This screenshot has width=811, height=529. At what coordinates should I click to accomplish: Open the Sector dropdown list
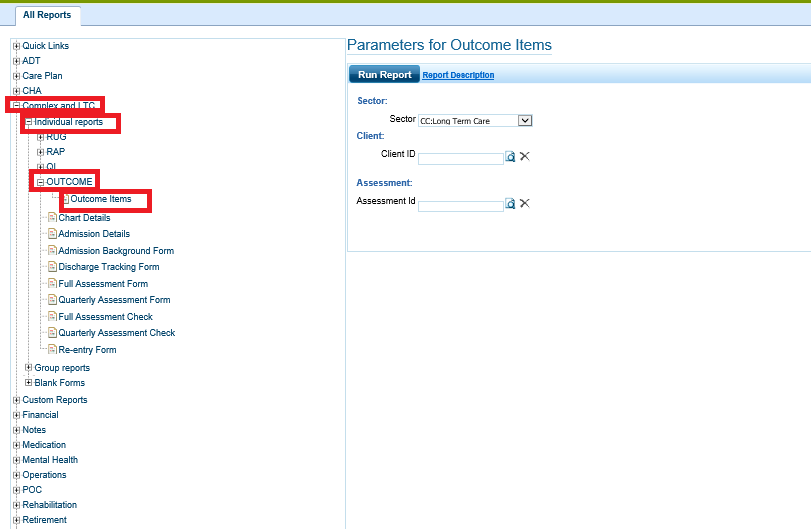(x=525, y=120)
